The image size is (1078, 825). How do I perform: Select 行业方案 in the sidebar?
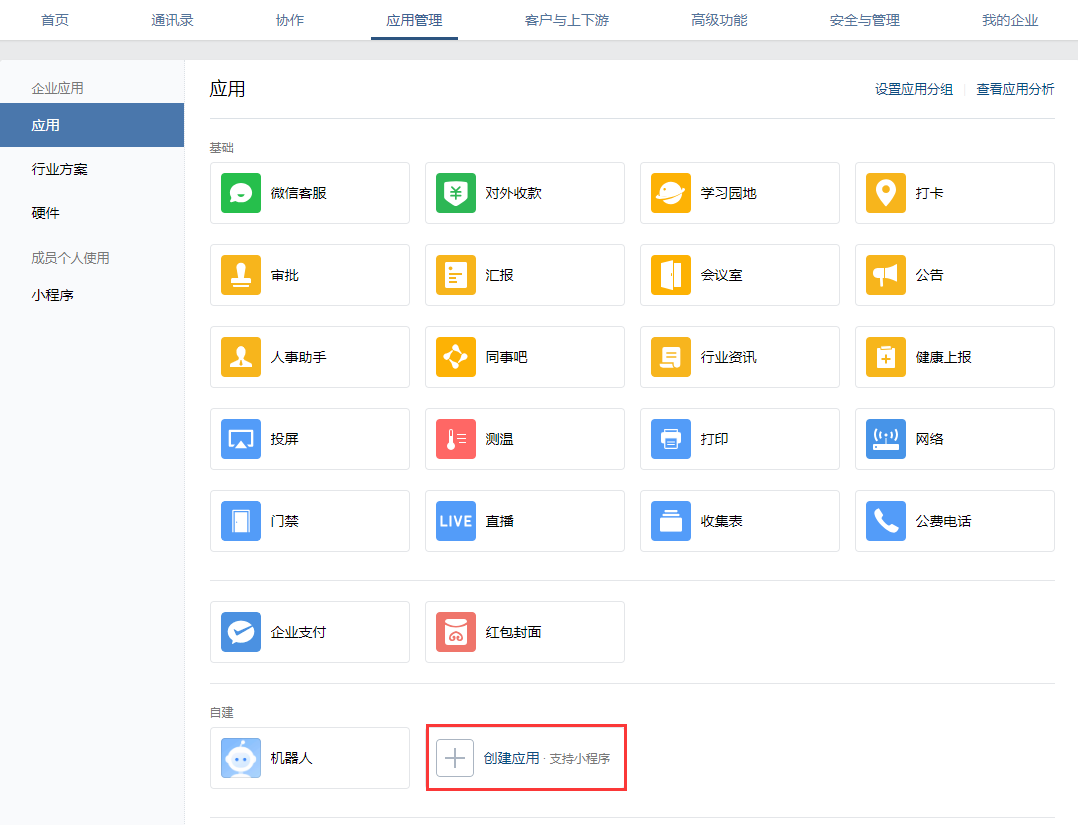60,169
